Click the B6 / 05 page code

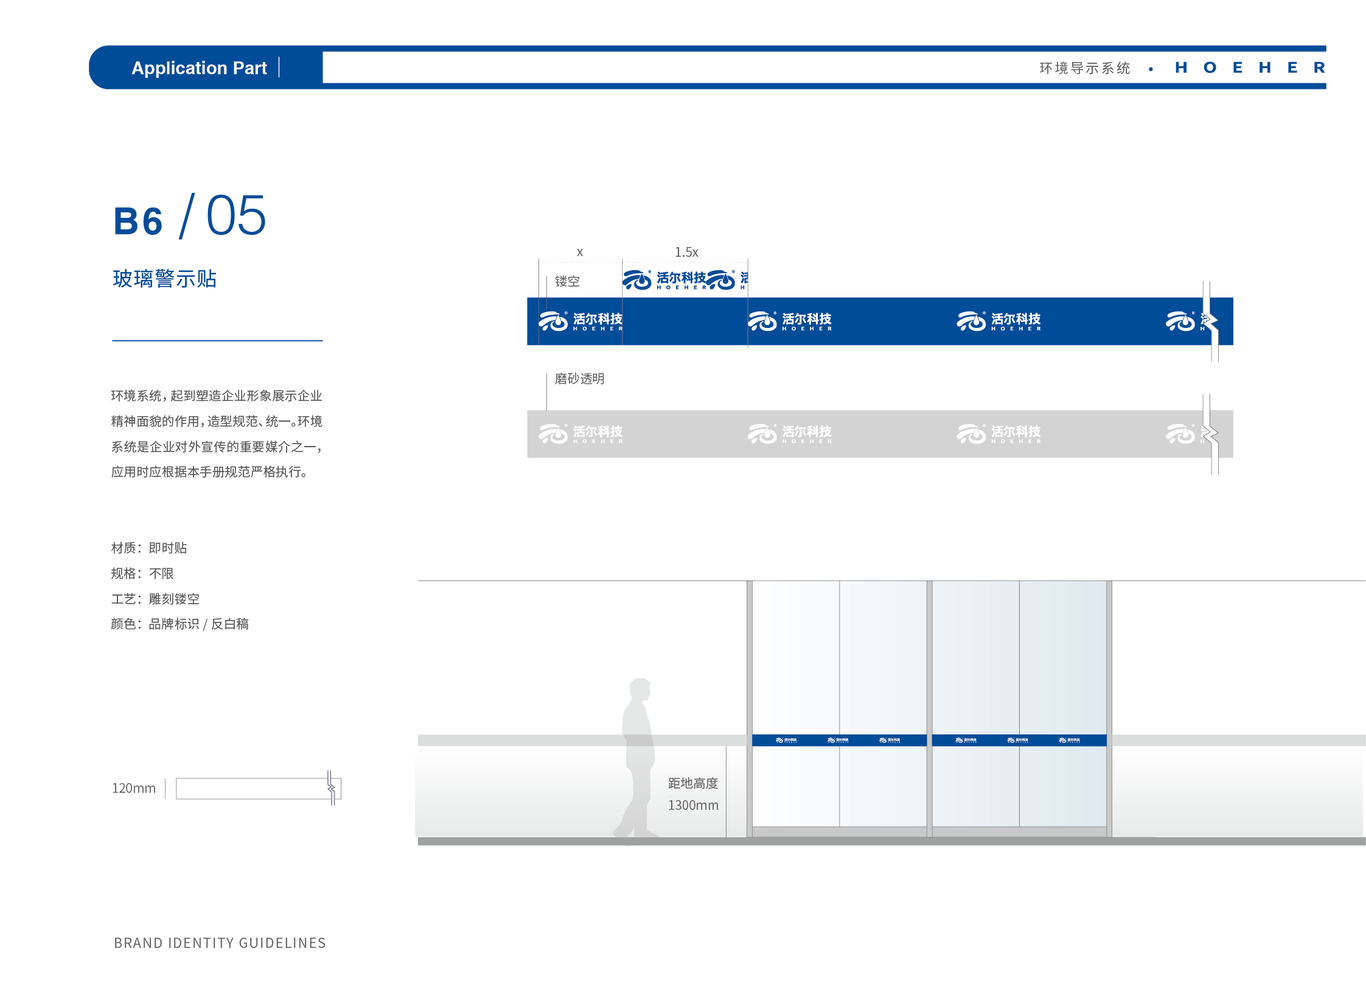(x=189, y=216)
